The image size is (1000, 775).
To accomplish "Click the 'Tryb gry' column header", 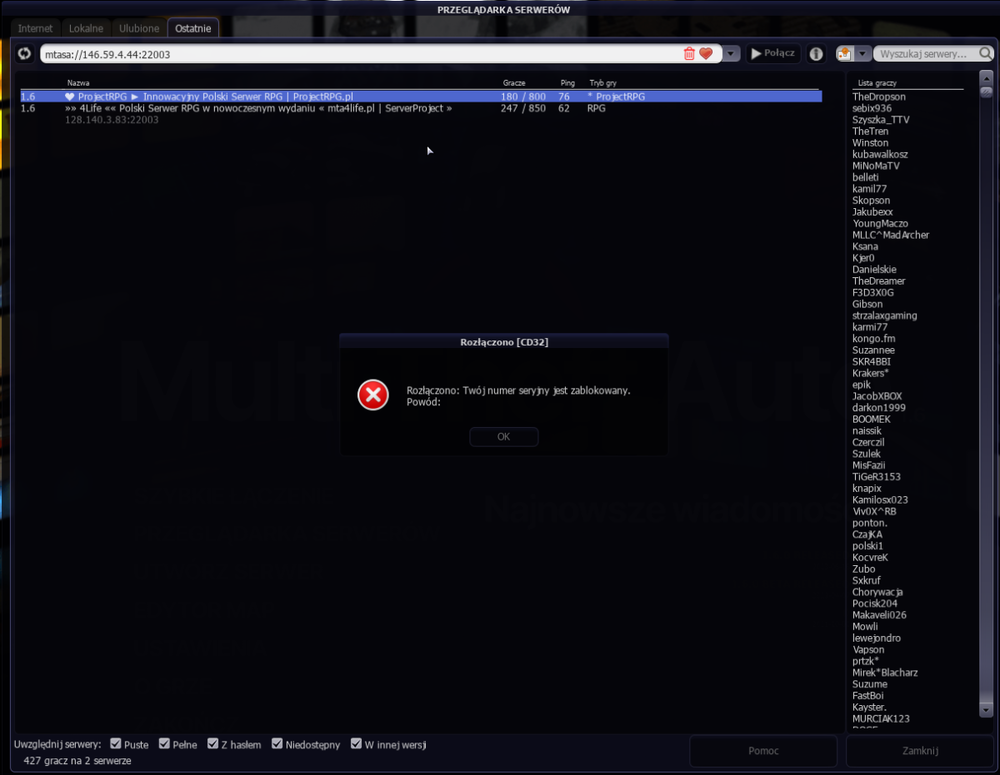I will tap(603, 83).
